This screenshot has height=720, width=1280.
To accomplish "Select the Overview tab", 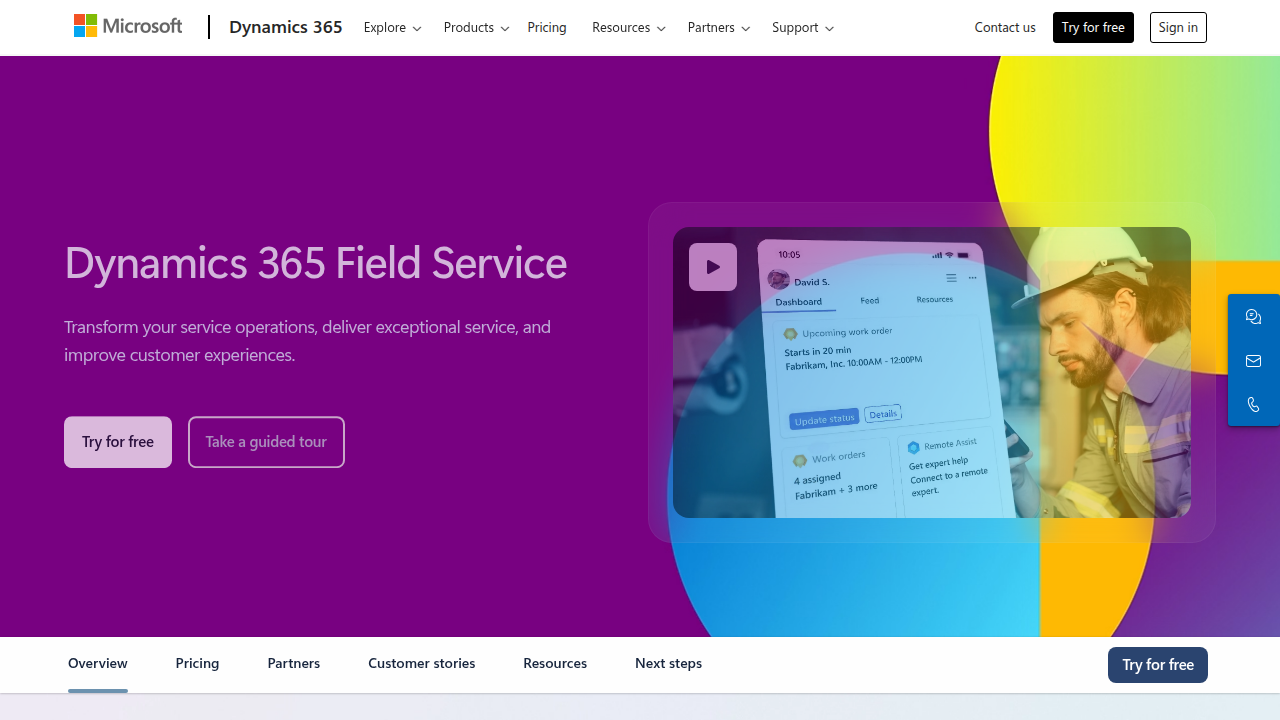I will (98, 664).
